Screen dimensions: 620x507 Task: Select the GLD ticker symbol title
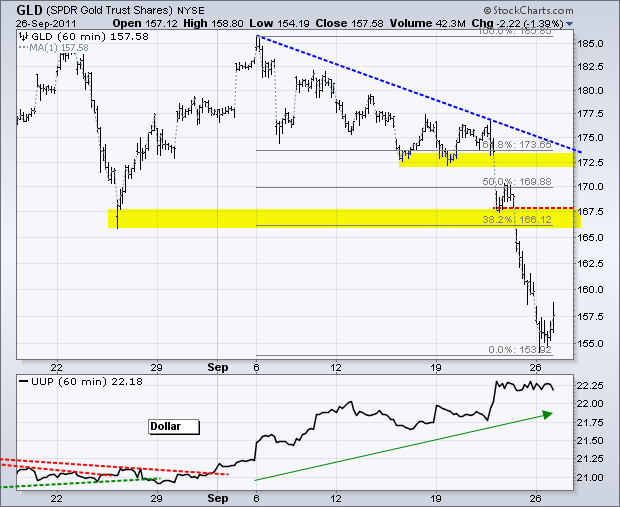[29, 9]
